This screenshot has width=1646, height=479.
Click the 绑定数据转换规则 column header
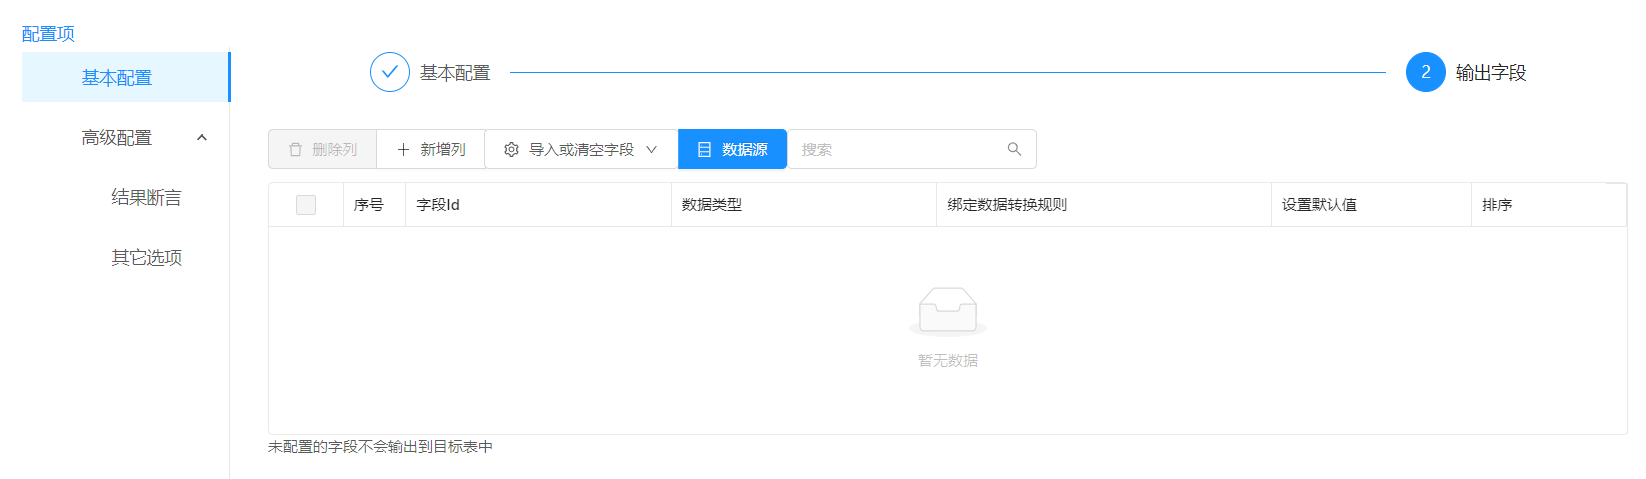click(1007, 205)
